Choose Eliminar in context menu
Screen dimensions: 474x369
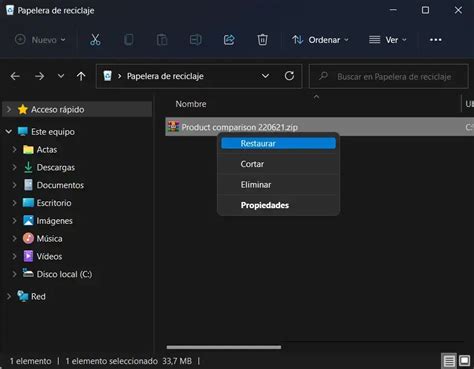[x=278, y=185]
